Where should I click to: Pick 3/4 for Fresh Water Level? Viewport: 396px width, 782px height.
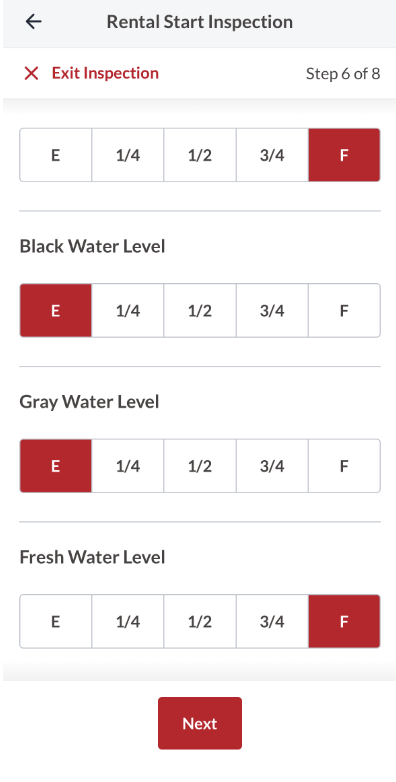click(272, 621)
